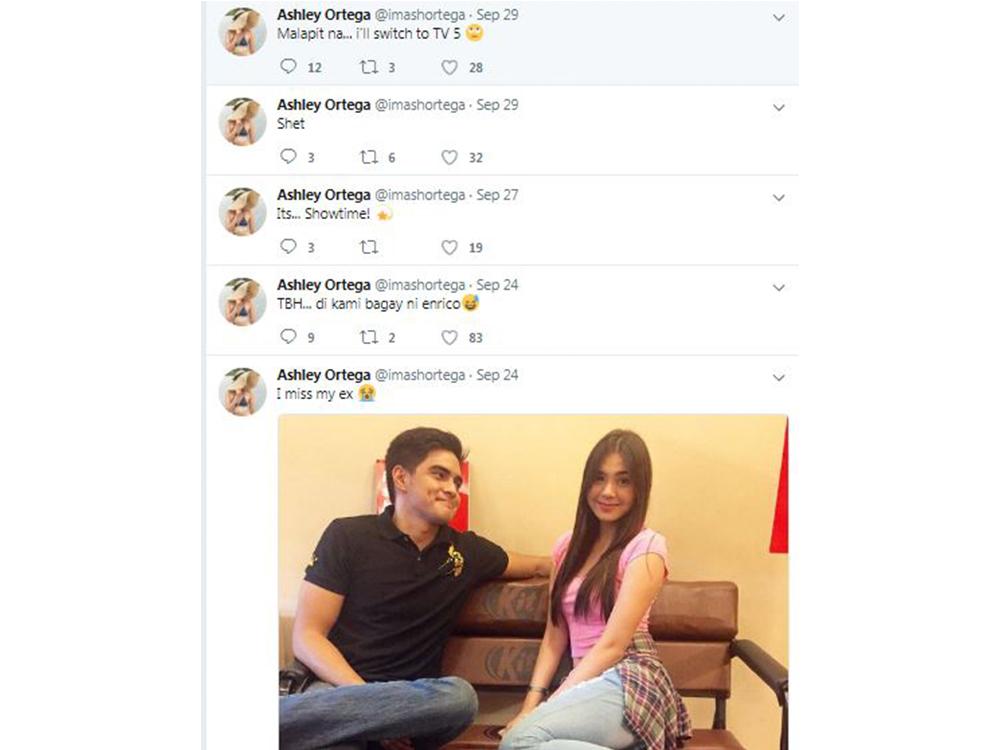Reply to the "Shet" tweet

[288, 157]
